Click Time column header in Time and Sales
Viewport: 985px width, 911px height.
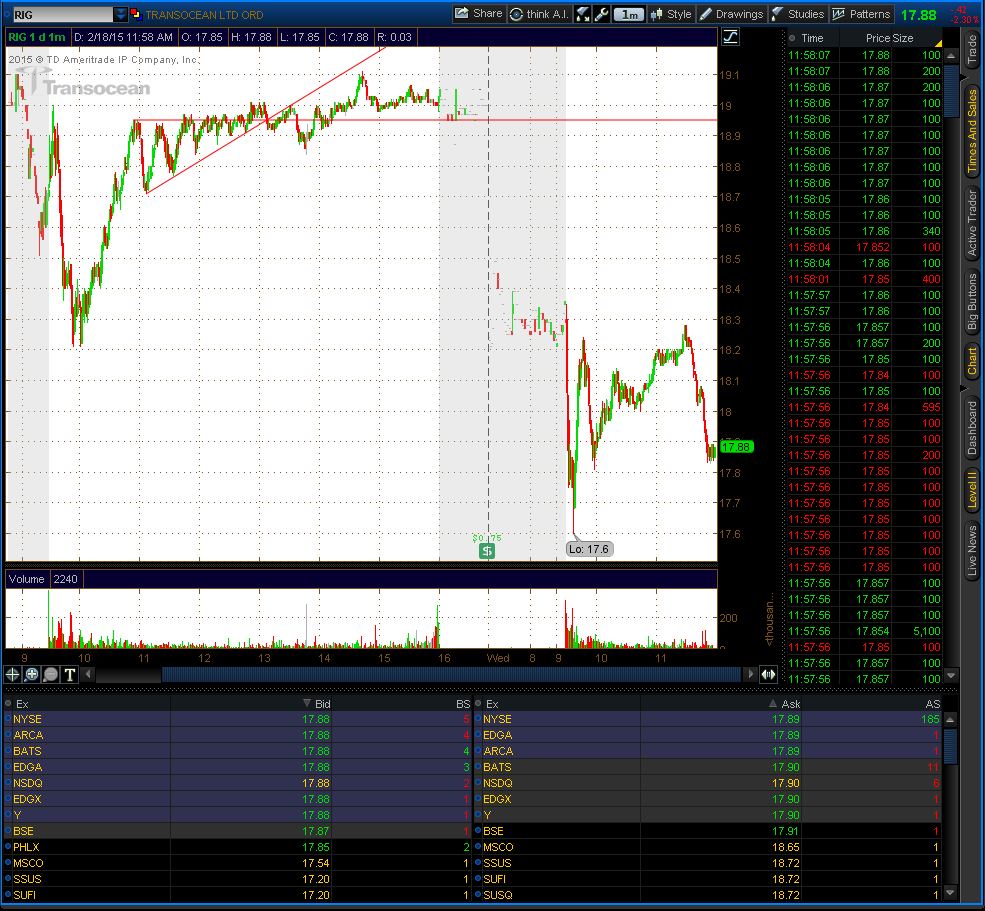812,38
